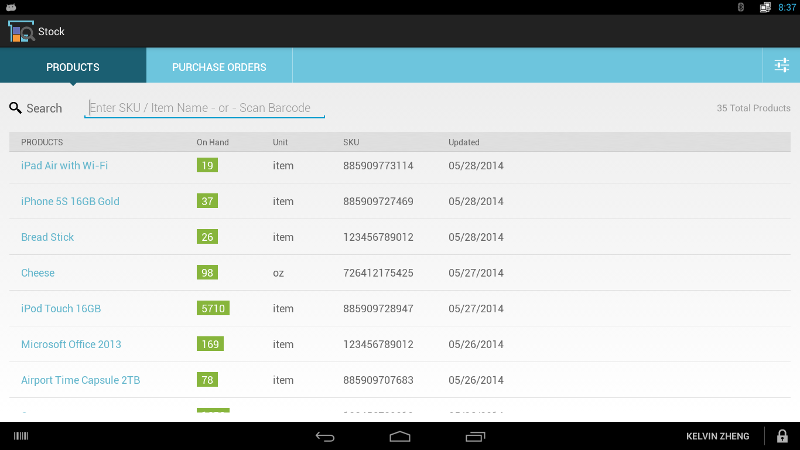Viewport: 800px width, 450px height.
Task: Tap the barcode scanner icon
Action: click(x=21, y=436)
